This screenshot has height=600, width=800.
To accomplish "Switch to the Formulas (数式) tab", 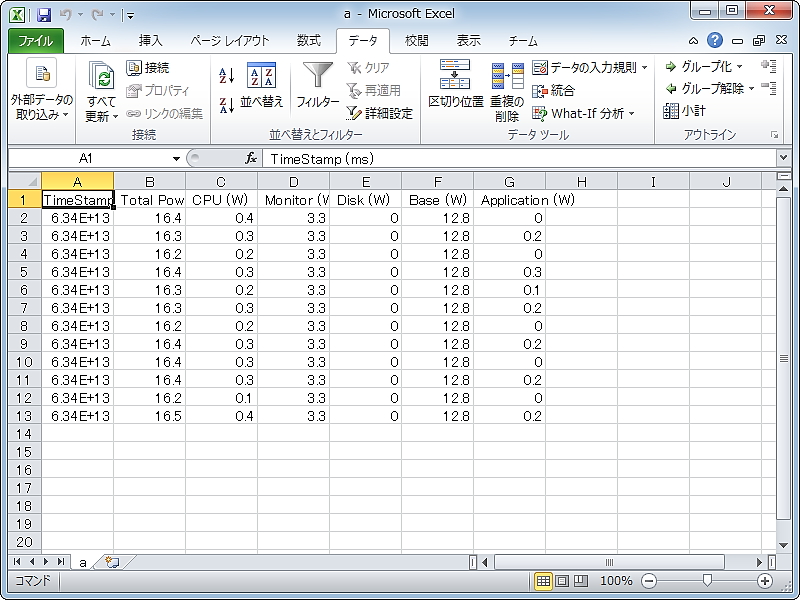I will point(309,41).
